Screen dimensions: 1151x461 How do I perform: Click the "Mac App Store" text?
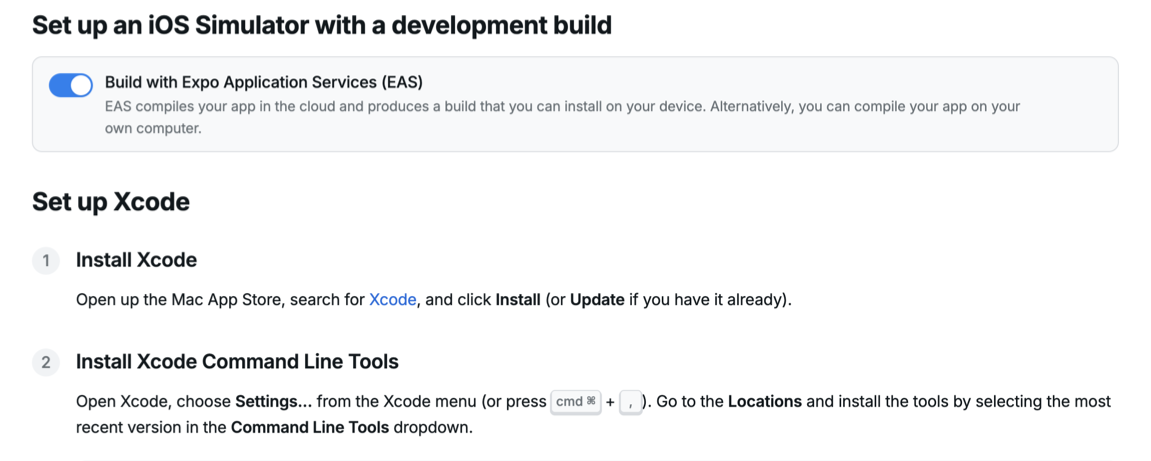[x=241, y=300]
